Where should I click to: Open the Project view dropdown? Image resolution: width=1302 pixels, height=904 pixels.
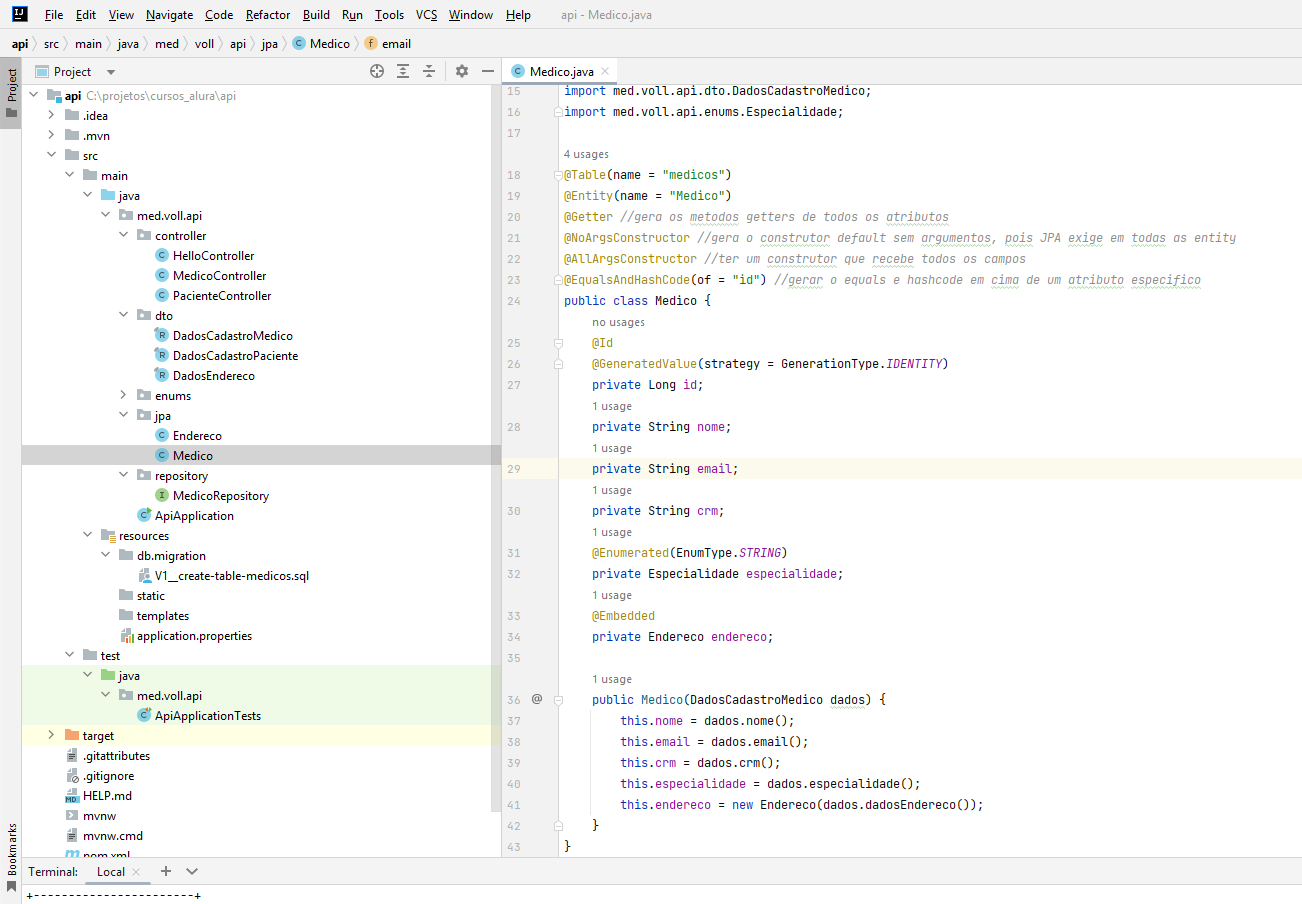[x=111, y=72]
